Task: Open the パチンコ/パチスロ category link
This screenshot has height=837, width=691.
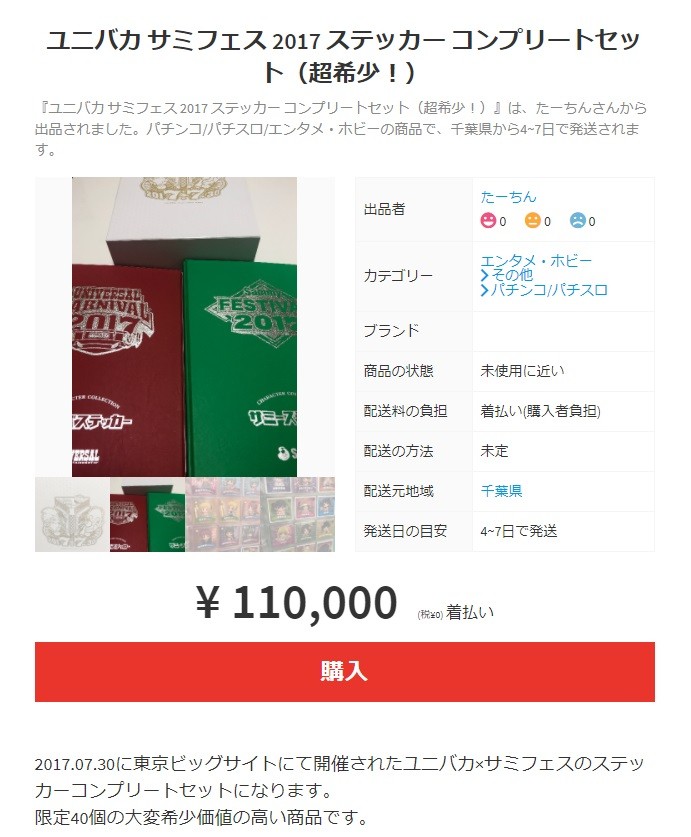Action: pos(549,290)
